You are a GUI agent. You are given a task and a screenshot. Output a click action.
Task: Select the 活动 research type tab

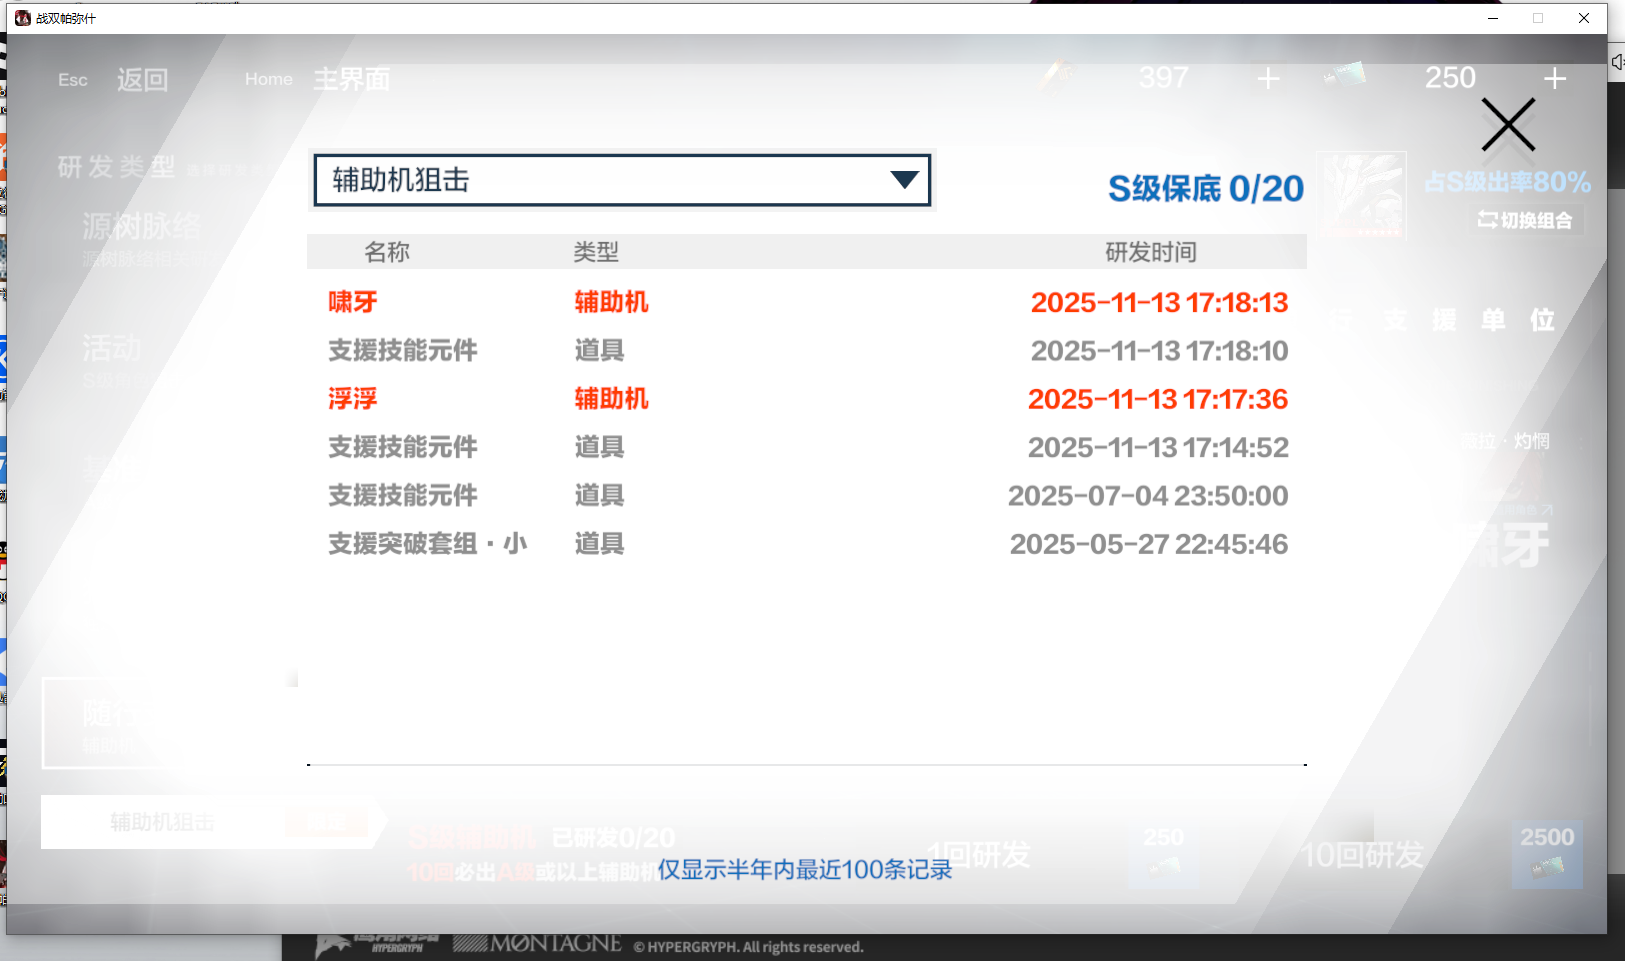tap(112, 349)
